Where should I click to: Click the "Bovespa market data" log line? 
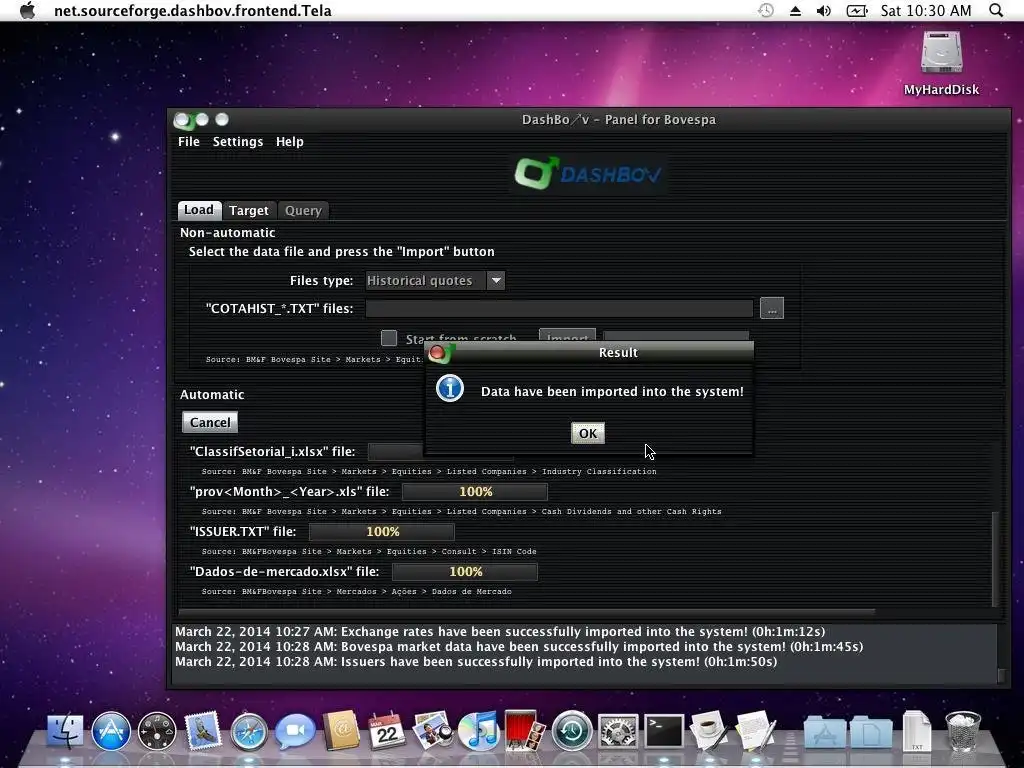(519, 647)
